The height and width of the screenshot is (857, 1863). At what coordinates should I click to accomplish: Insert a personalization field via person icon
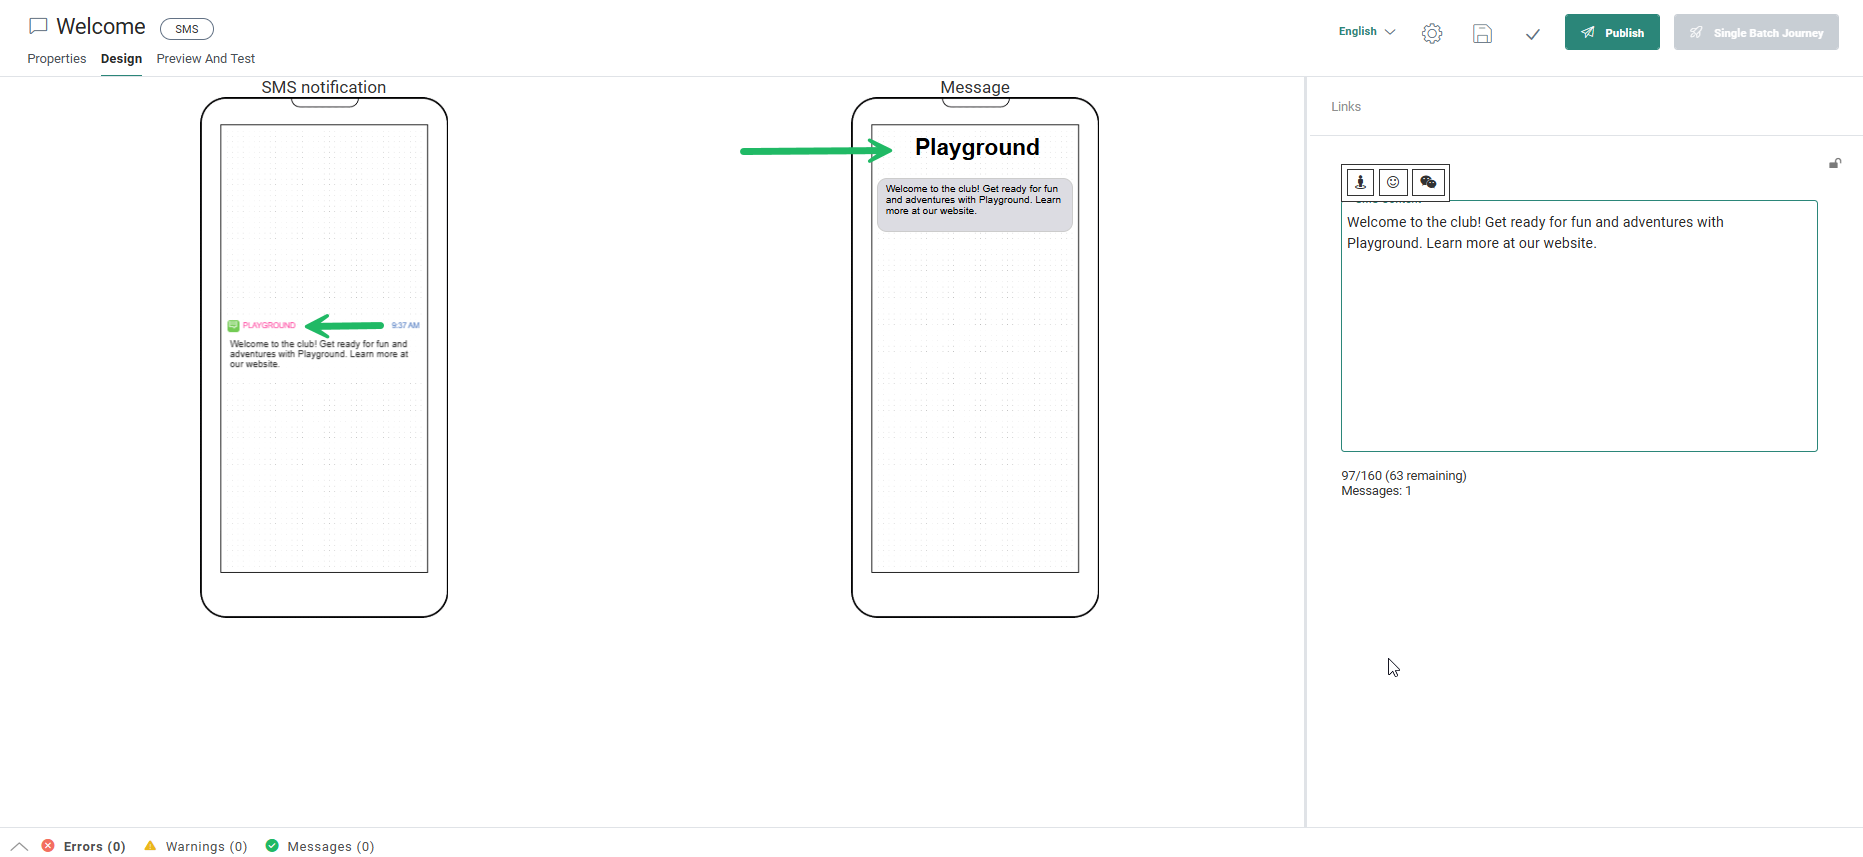pyautogui.click(x=1360, y=182)
